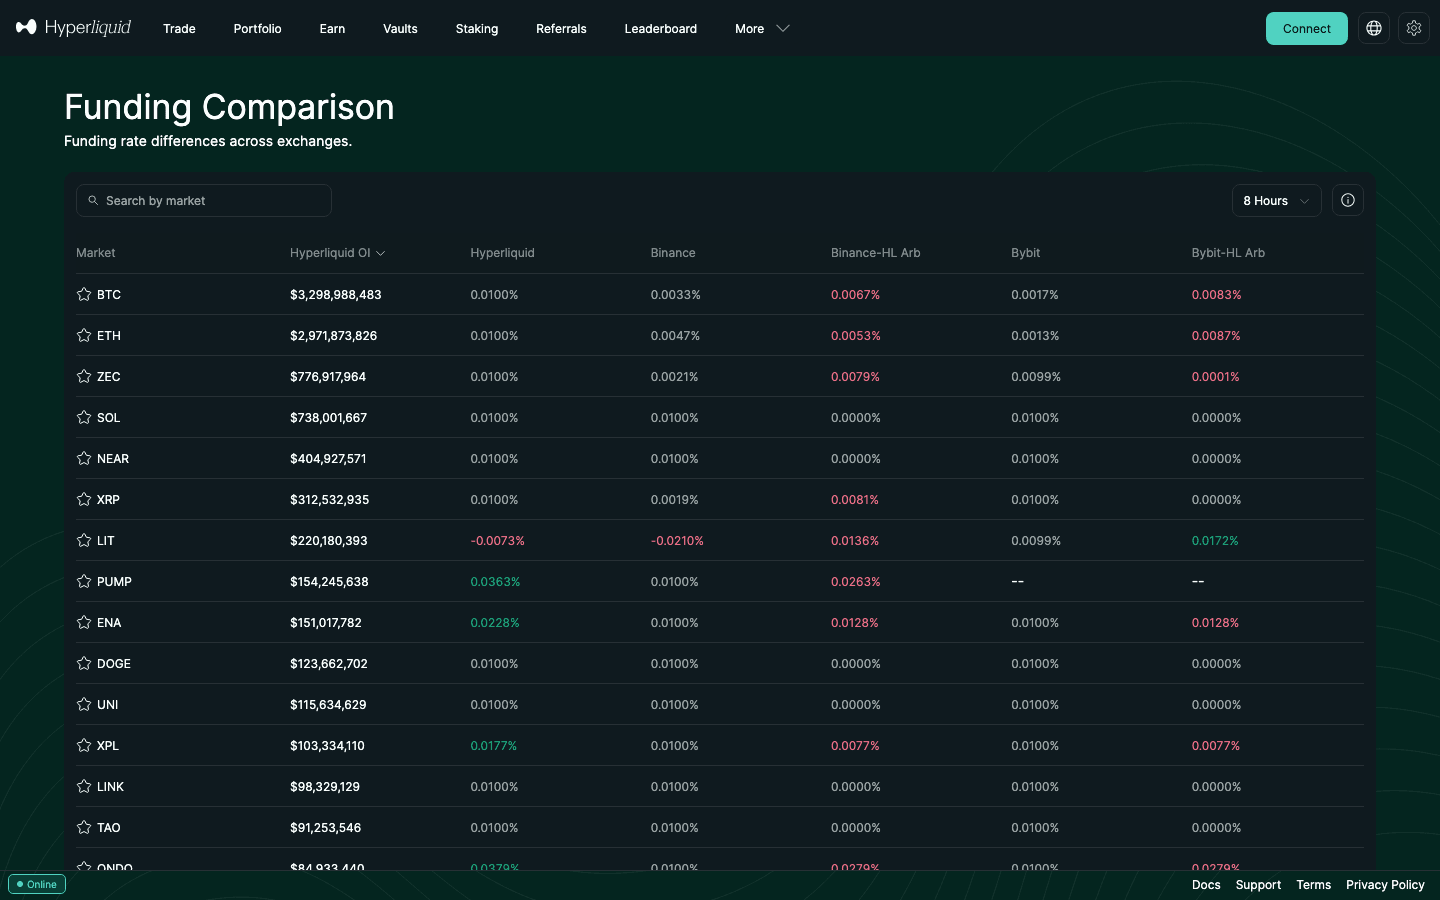Navigate to Leaderboard
1440x900 pixels.
660,28
